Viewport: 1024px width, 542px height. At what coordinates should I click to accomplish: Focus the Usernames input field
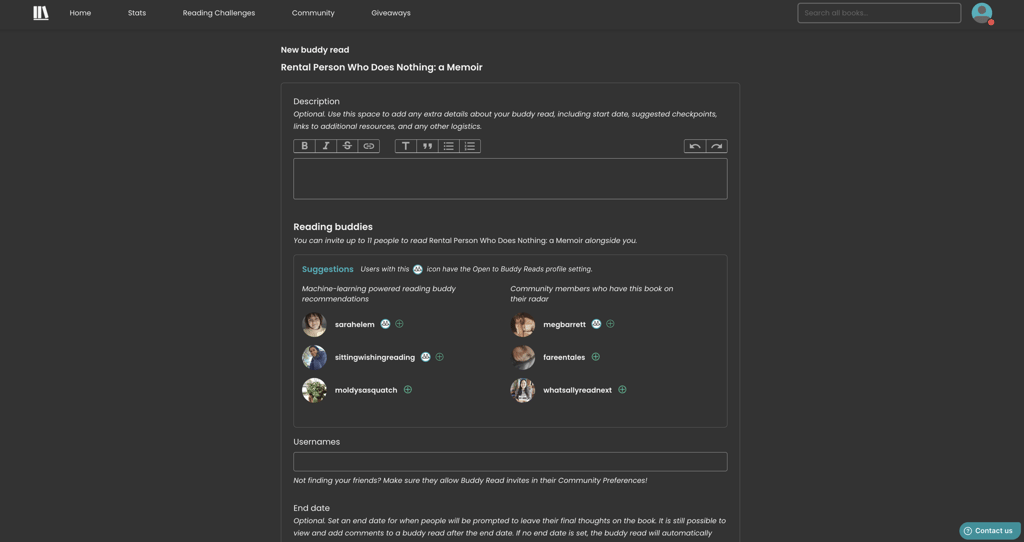pyautogui.click(x=510, y=462)
